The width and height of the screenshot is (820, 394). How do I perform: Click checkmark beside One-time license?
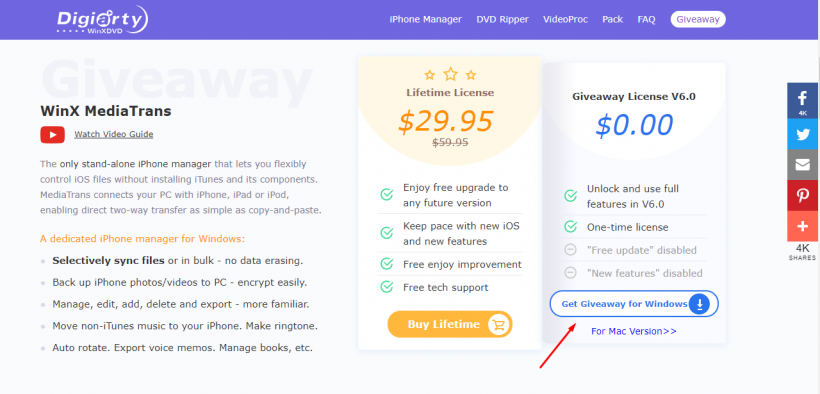[570, 227]
